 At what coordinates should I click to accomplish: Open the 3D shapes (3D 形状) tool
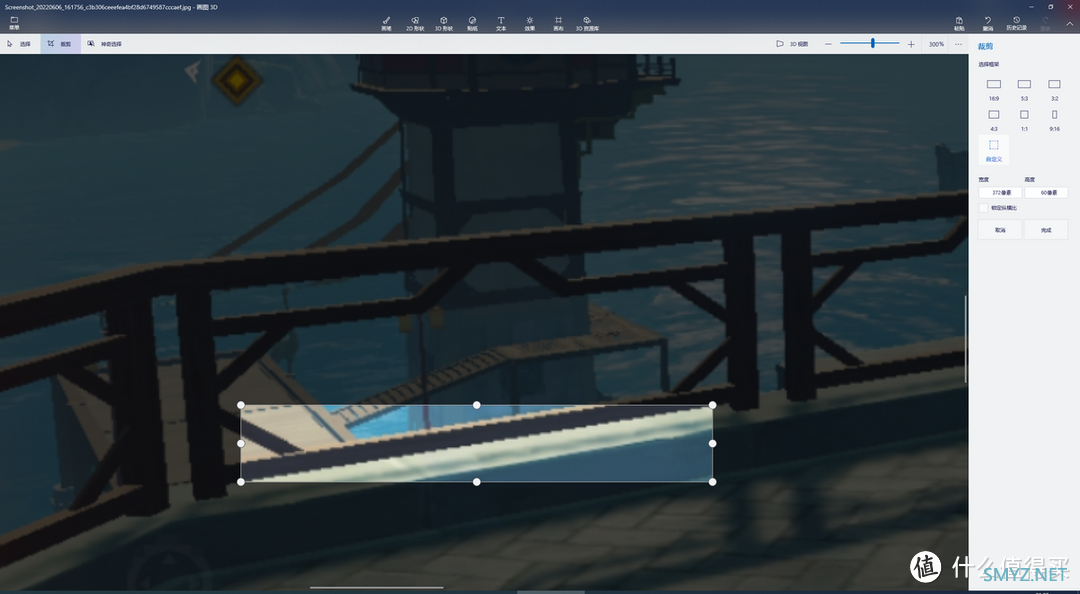[x=444, y=23]
